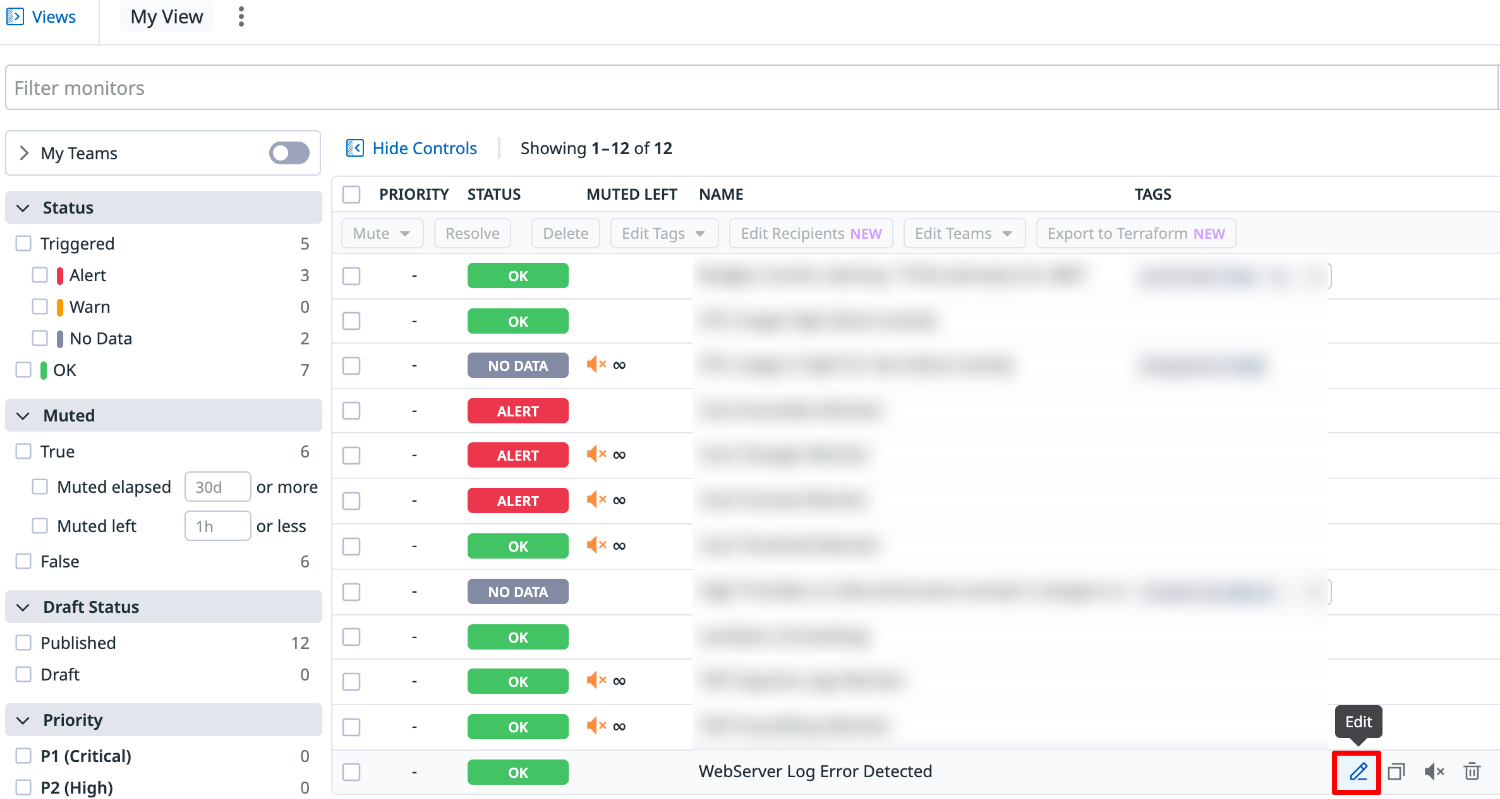Click the muted speaker icon on first NO DATA row

pos(597,365)
